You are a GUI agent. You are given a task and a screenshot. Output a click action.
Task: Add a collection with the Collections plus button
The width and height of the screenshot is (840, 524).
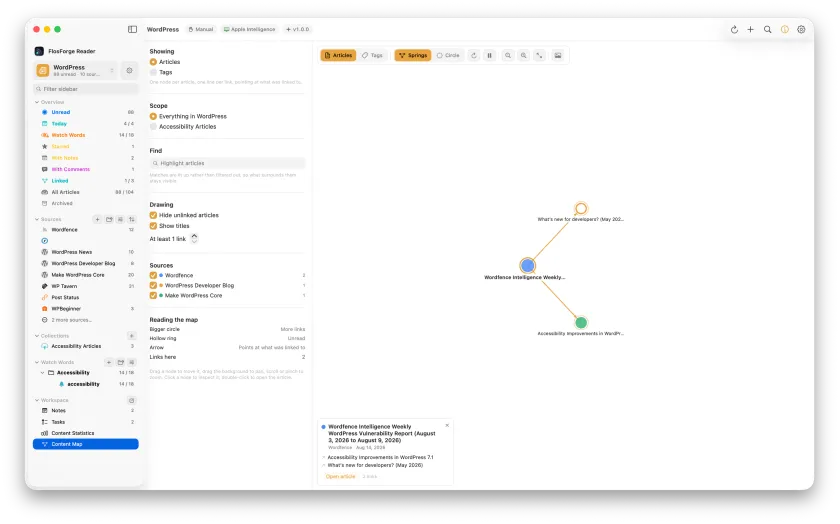(132, 336)
